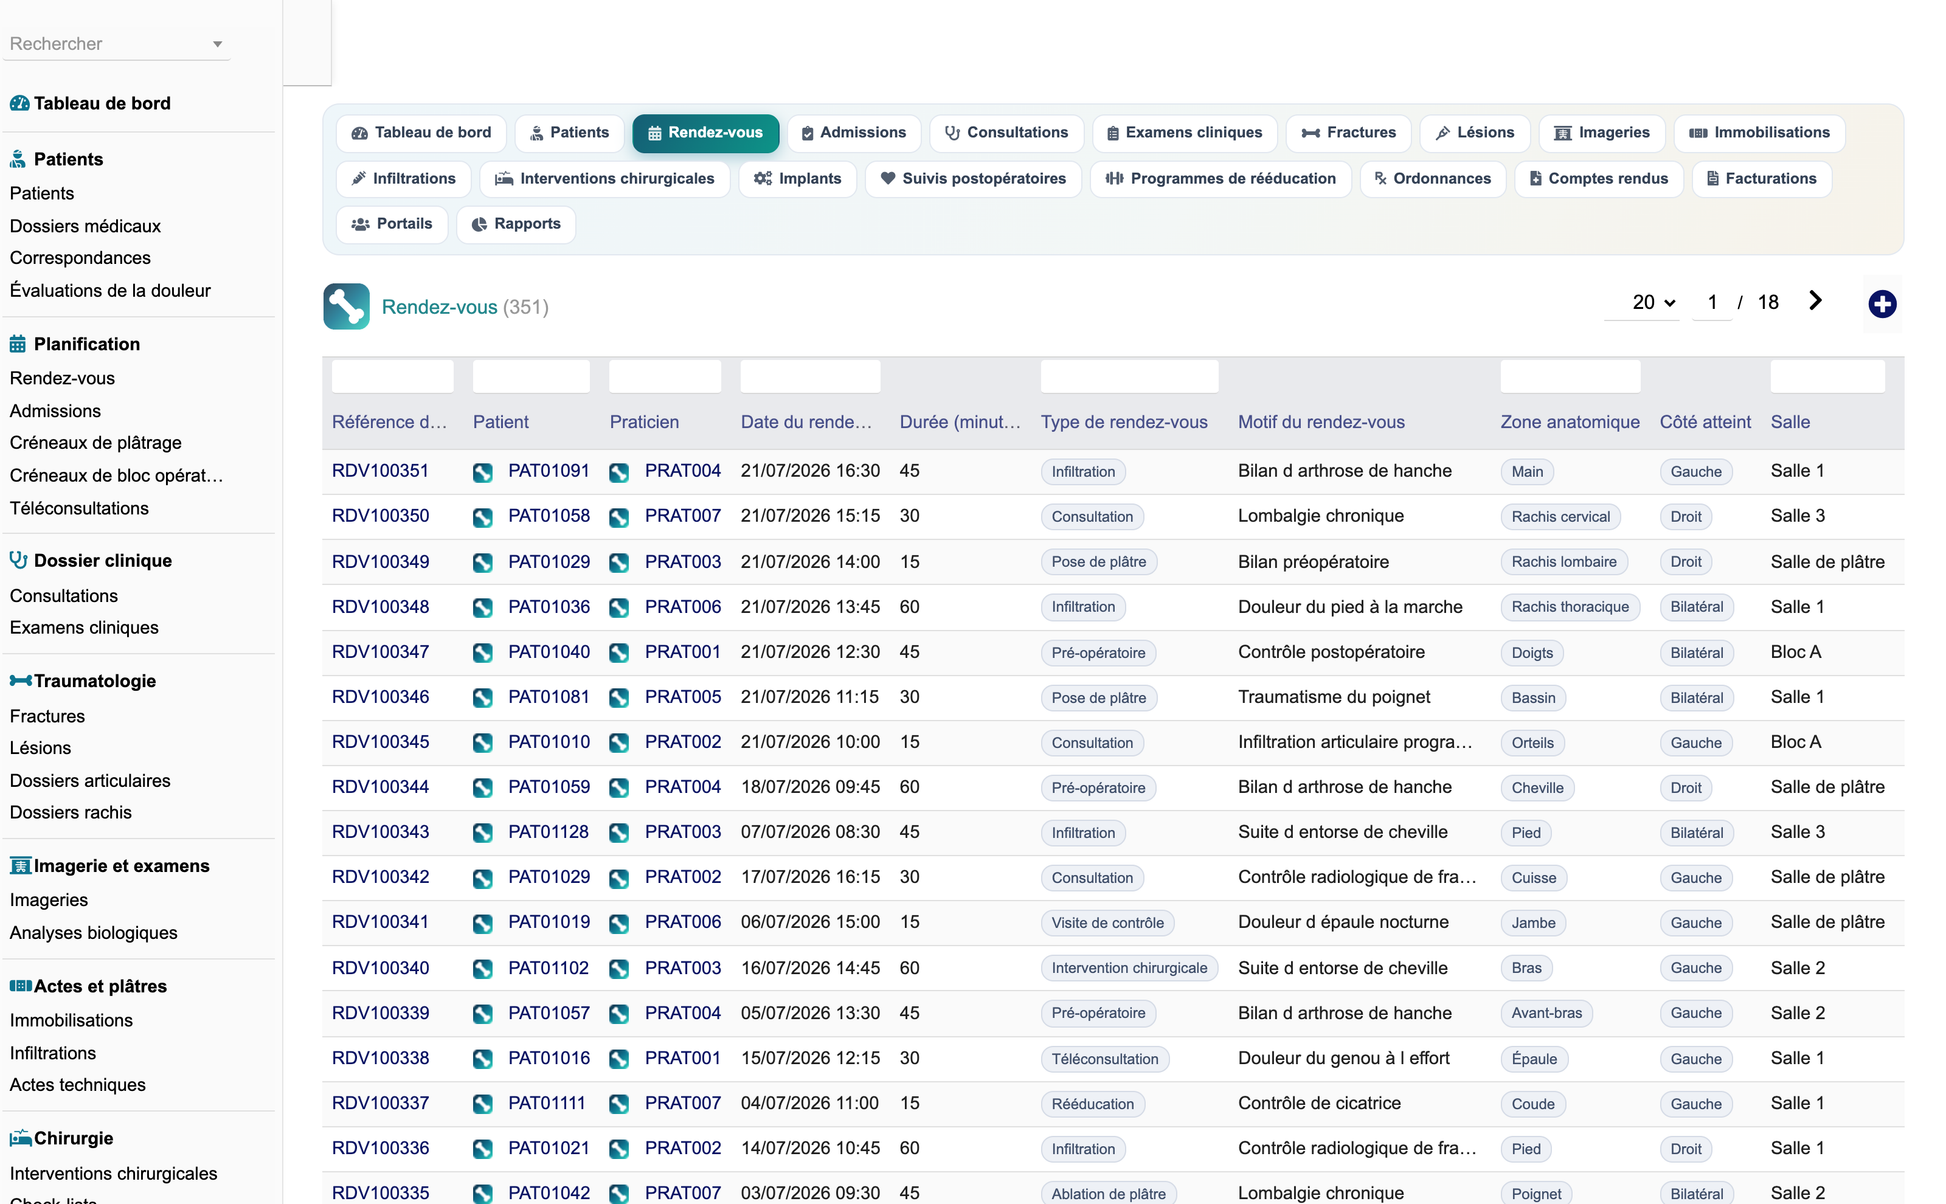This screenshot has height=1204, width=1946.
Task: Sort by Durée (minutes) column header
Action: 960,422
